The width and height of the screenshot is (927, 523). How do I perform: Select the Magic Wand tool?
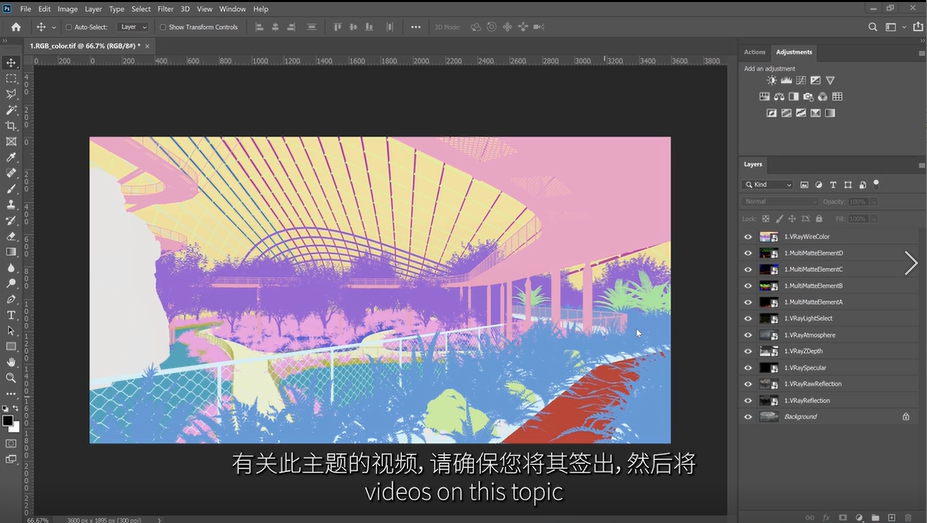click(11, 110)
